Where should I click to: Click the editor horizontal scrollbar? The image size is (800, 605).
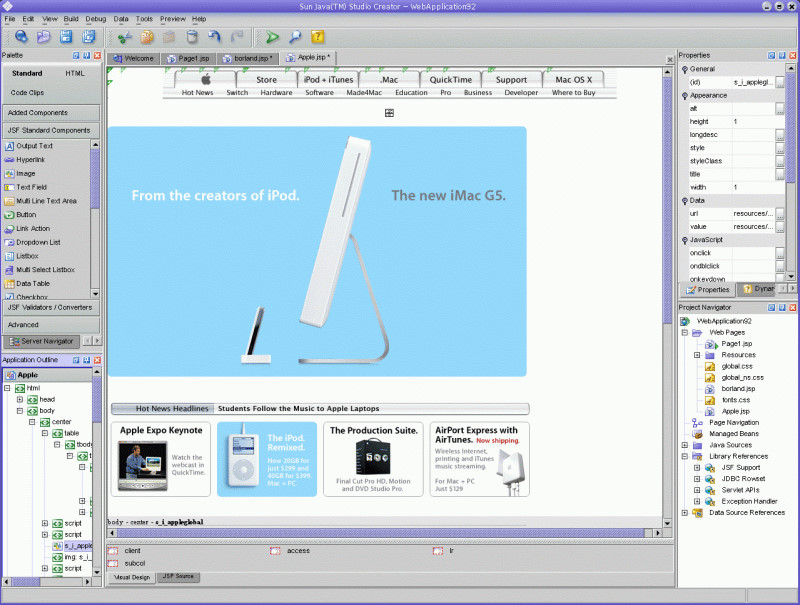point(381,533)
